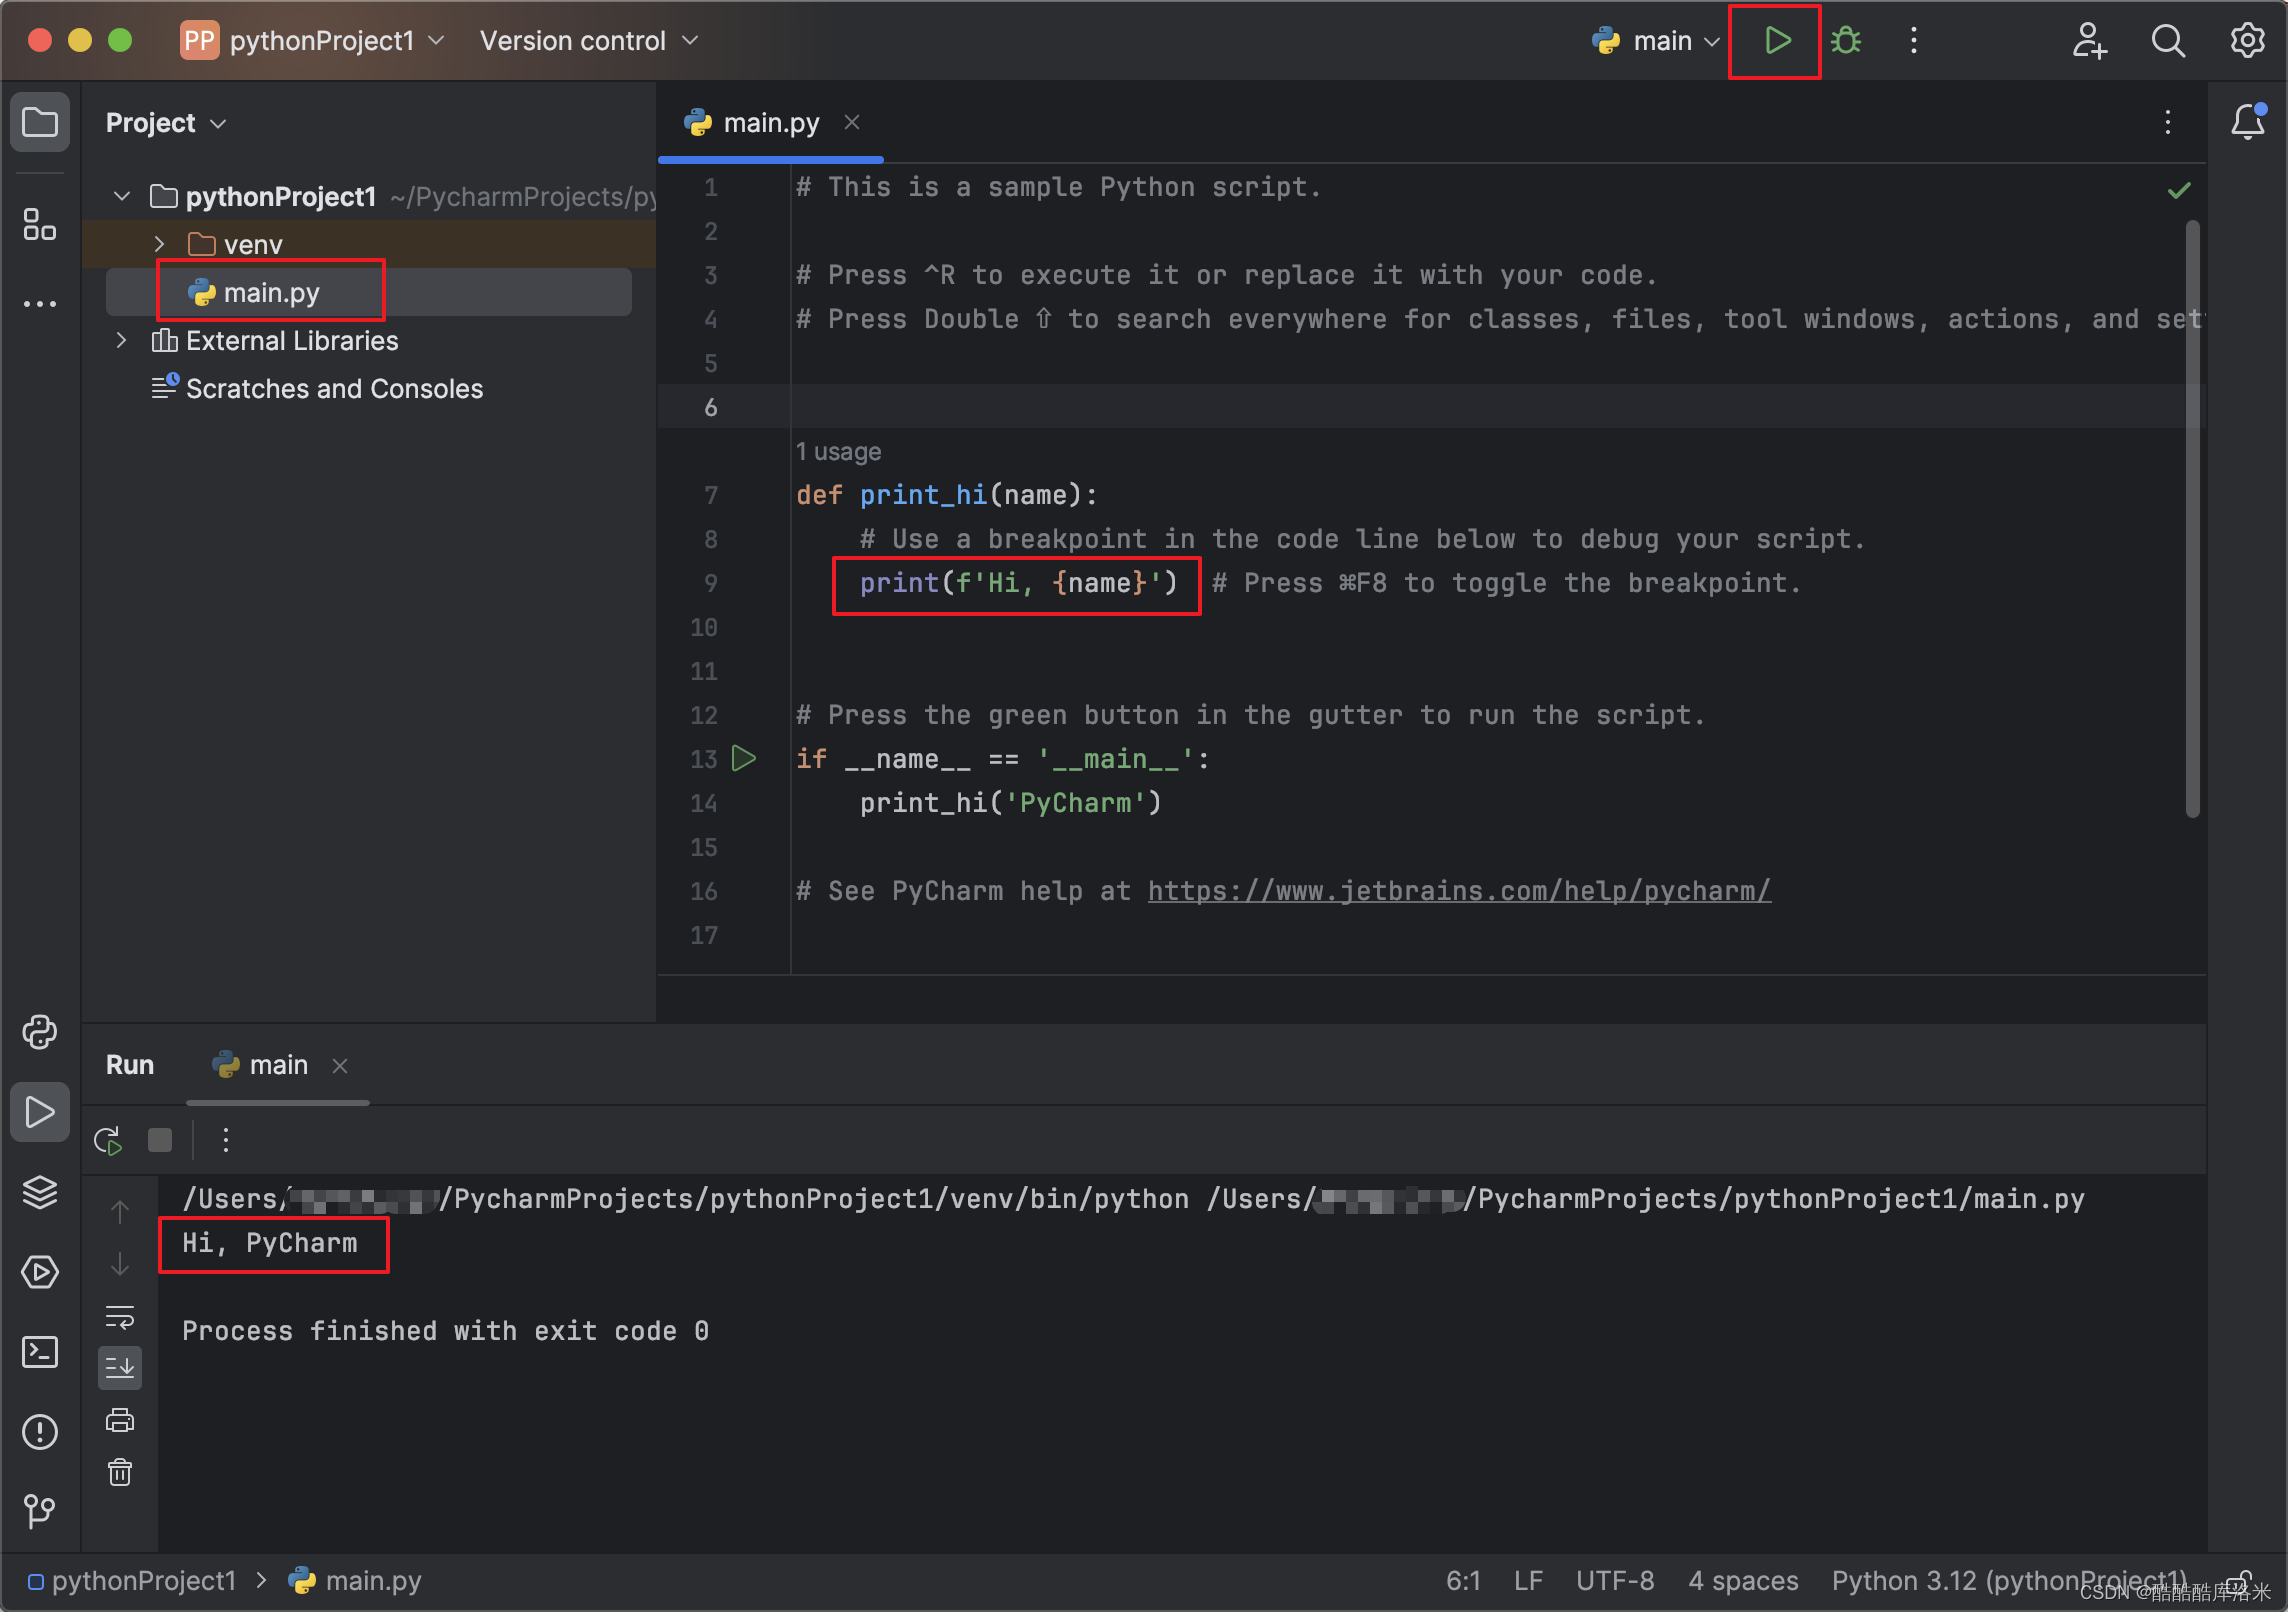Click main.py in breadcrumb bar
Image resolution: width=2288 pixels, height=1612 pixels.
coord(355,1580)
